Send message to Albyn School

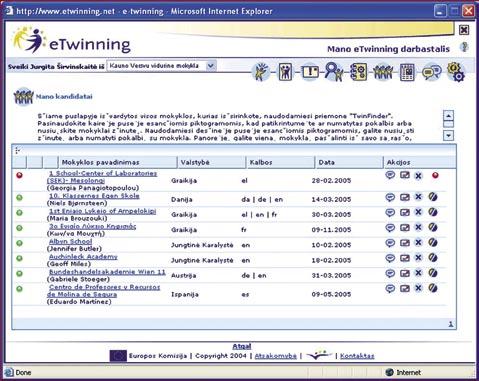[390, 243]
